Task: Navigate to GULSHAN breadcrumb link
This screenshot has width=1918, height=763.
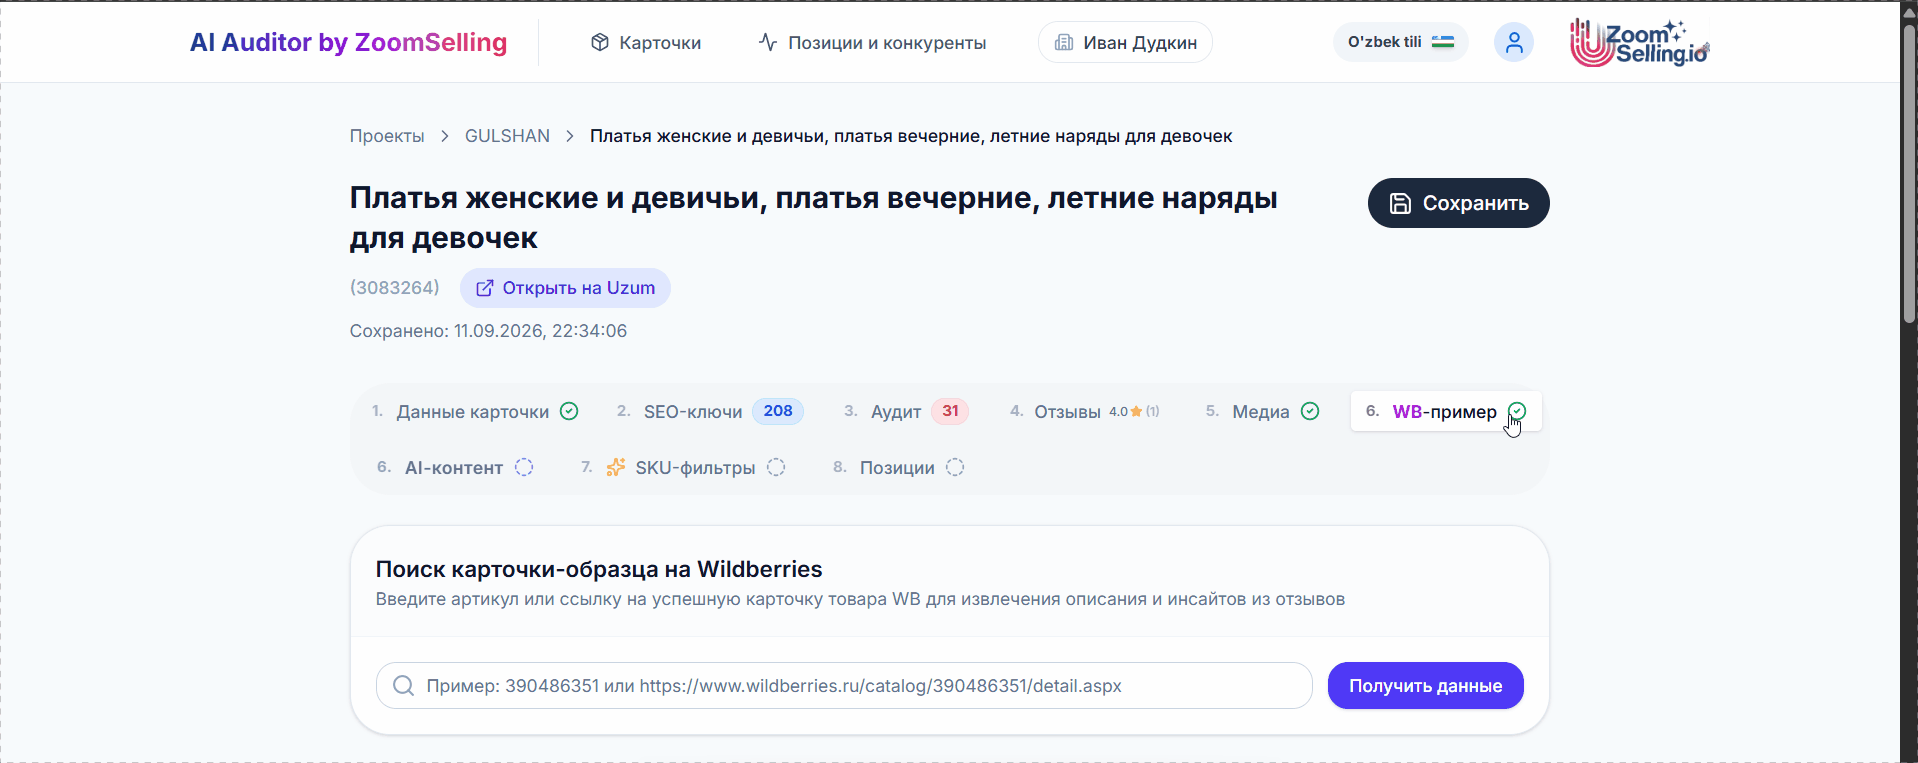Action: (x=507, y=136)
